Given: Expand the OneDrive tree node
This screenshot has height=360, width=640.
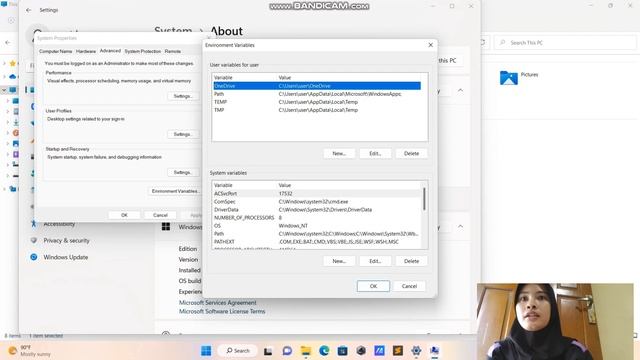Looking at the screenshot, I should coord(4,76).
